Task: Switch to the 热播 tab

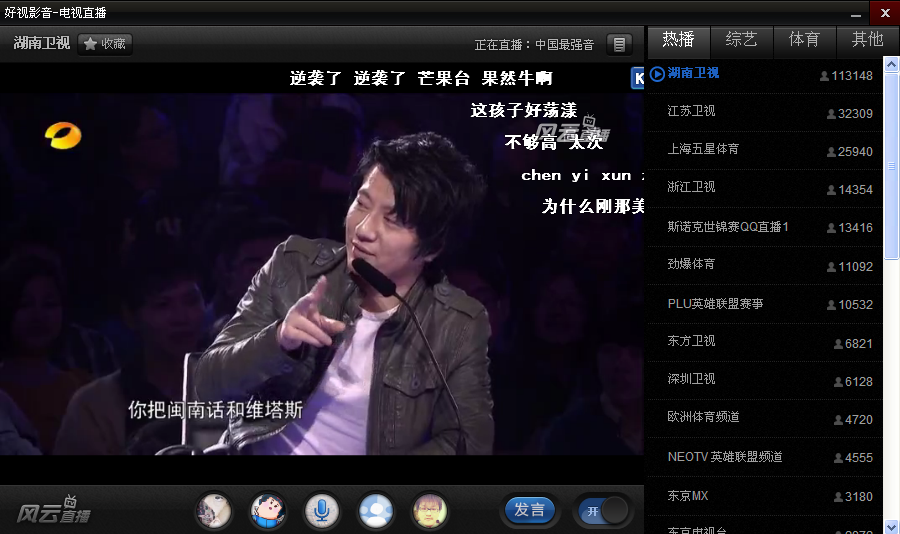Action: [678, 40]
